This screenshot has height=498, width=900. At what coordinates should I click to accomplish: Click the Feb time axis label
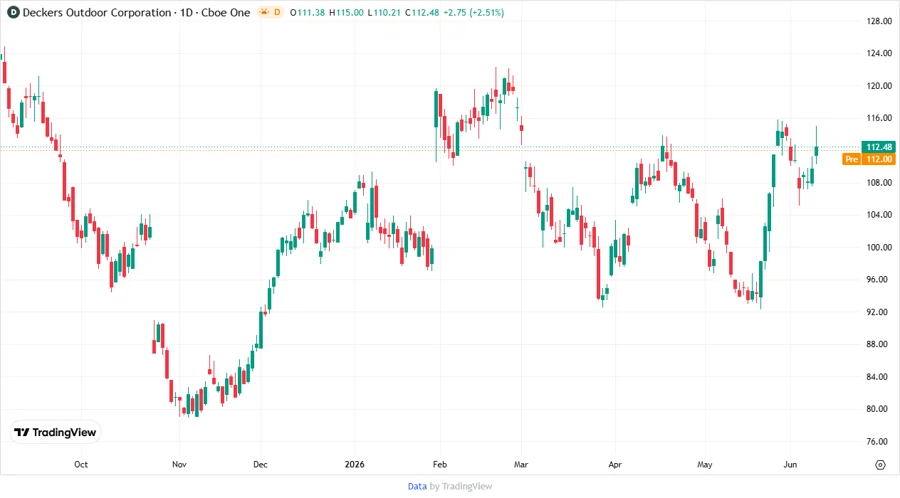[440, 465]
